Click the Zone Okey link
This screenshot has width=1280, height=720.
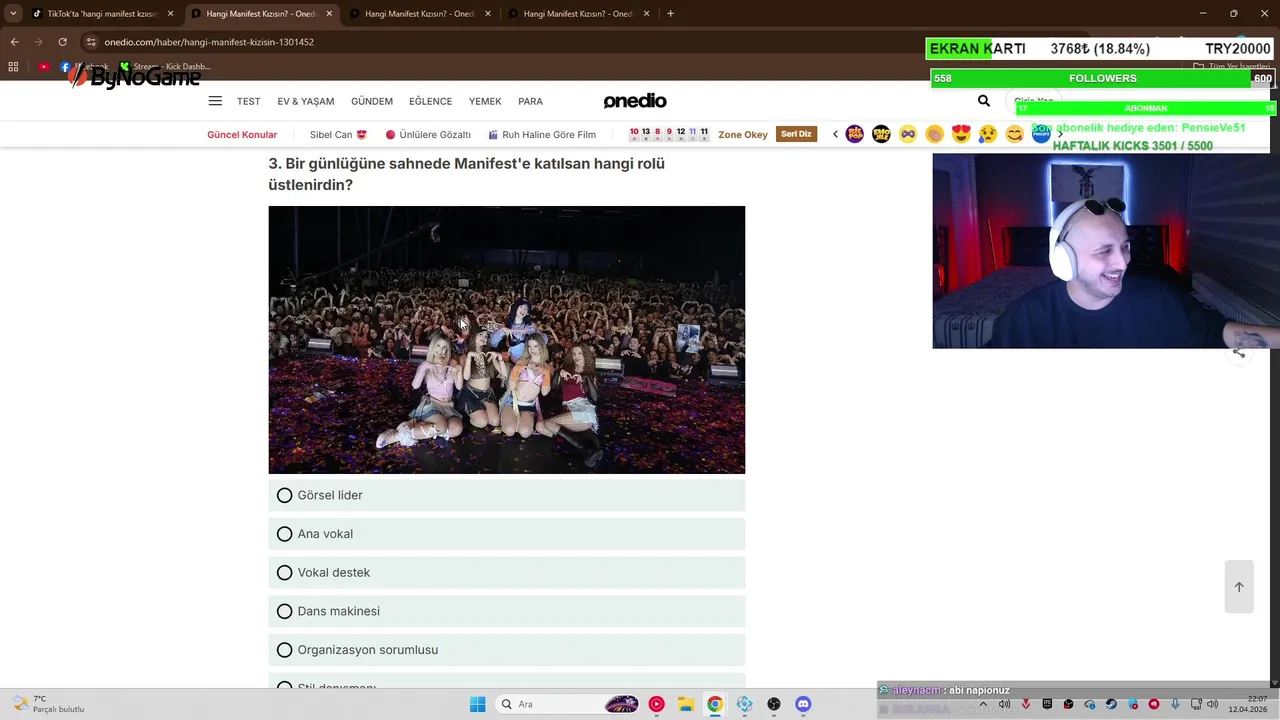click(743, 134)
